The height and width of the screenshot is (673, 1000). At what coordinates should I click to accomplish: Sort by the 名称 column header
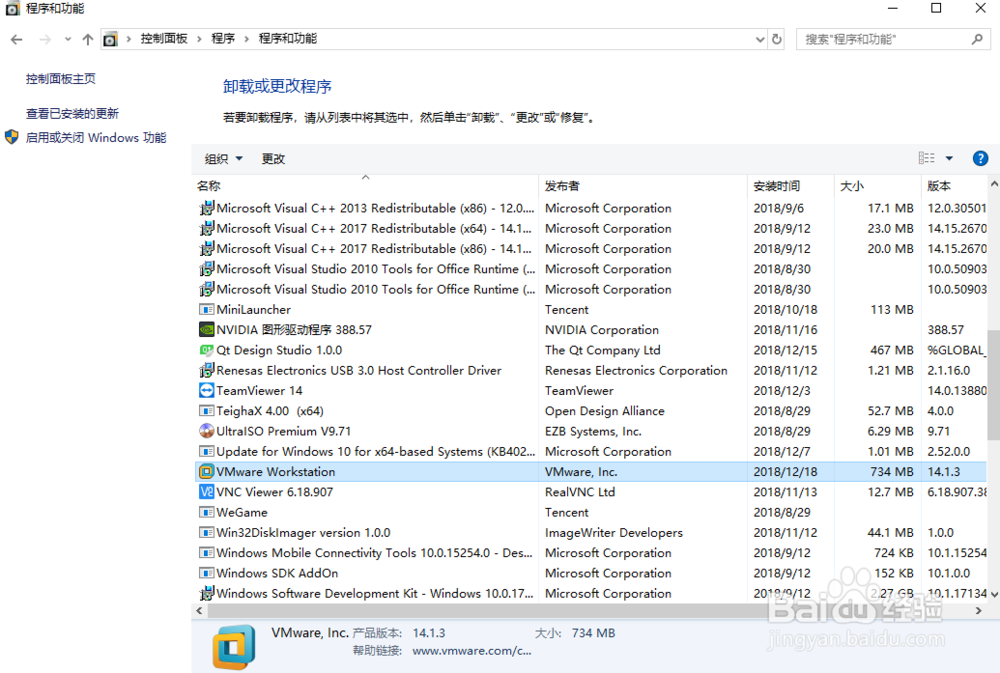(365, 186)
